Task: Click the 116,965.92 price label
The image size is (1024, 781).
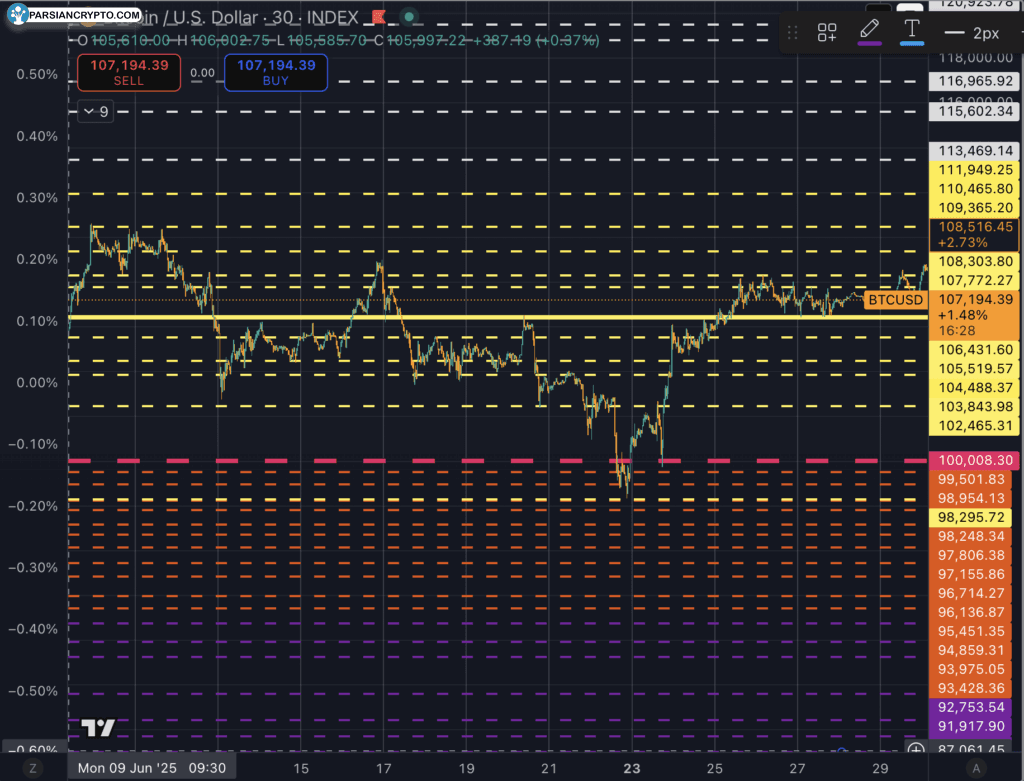Action: click(974, 82)
